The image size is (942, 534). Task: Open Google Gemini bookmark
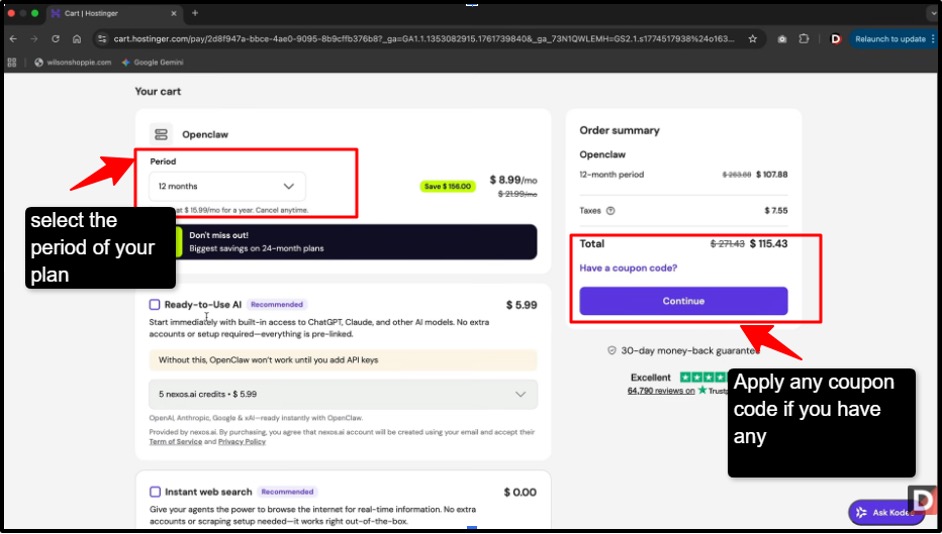click(x=153, y=62)
